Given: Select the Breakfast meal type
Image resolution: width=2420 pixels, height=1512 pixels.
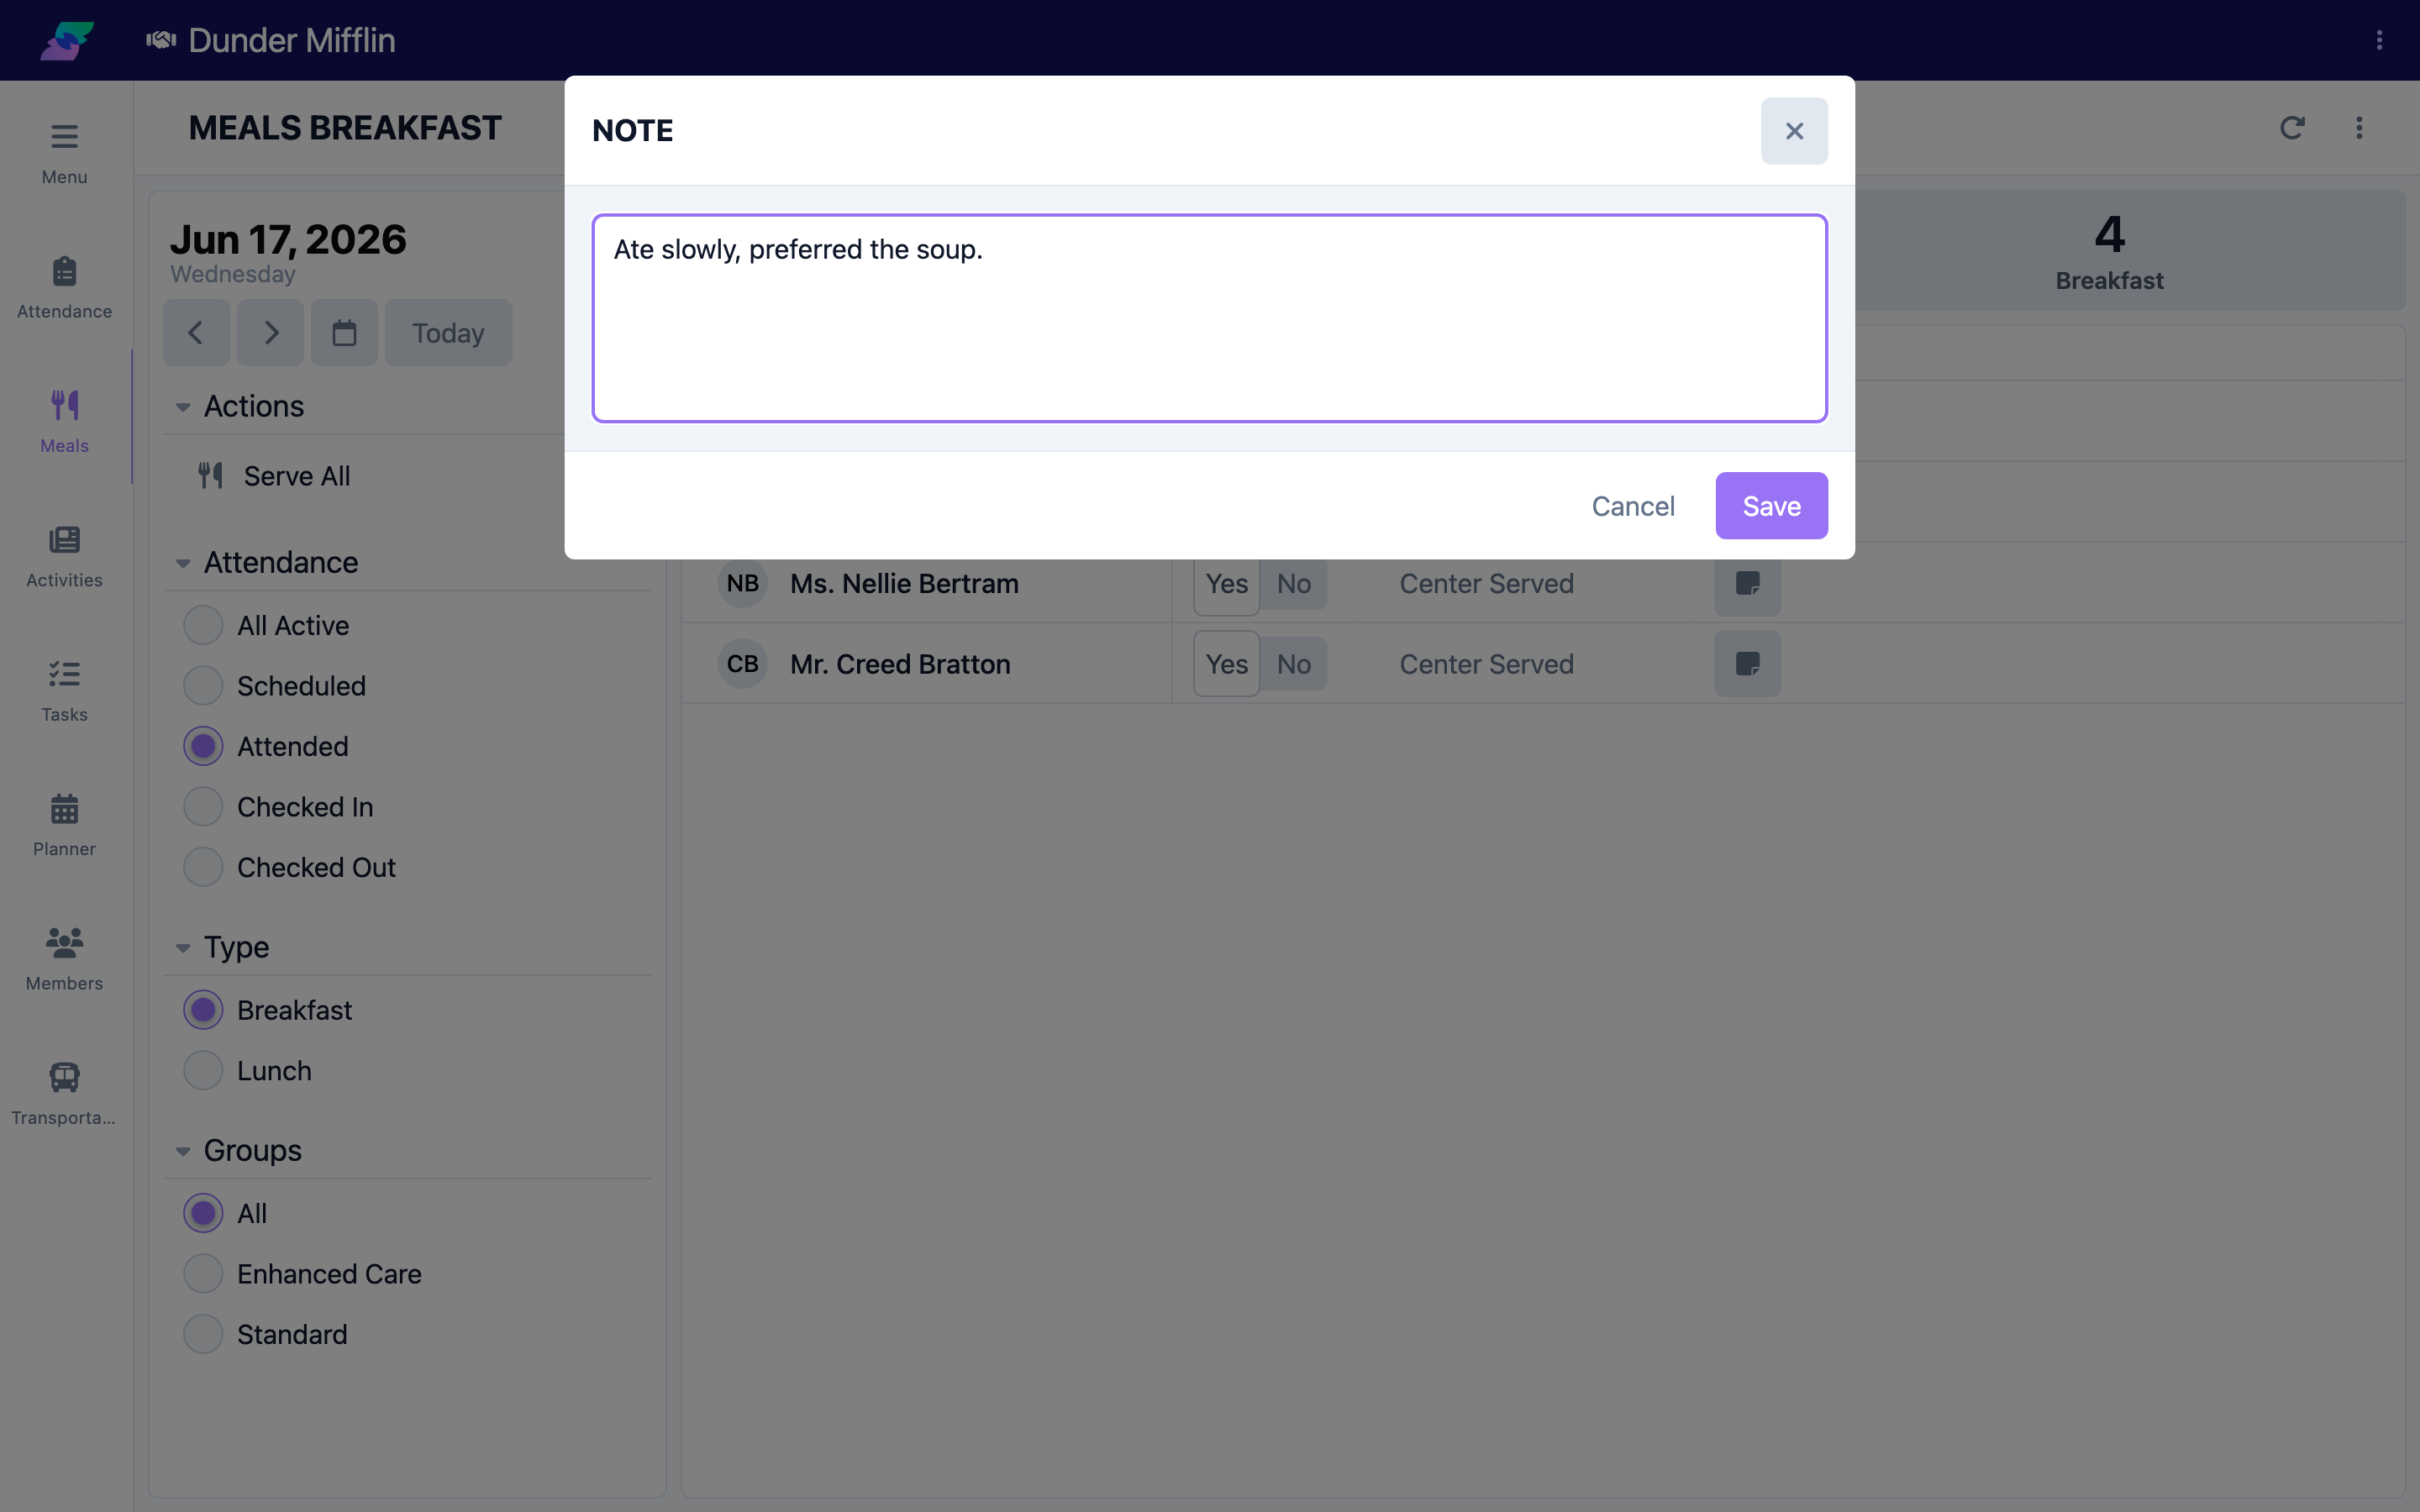Looking at the screenshot, I should point(268,1010).
